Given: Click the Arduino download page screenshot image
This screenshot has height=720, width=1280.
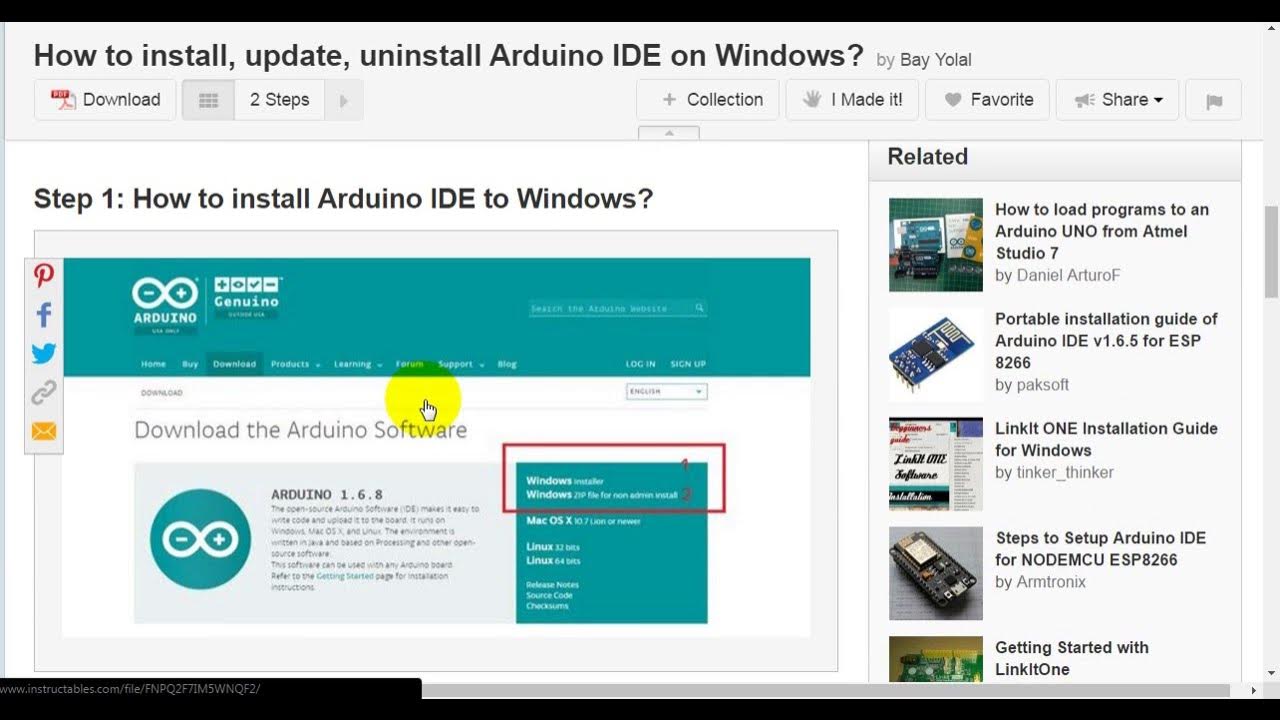Looking at the screenshot, I should [x=436, y=448].
